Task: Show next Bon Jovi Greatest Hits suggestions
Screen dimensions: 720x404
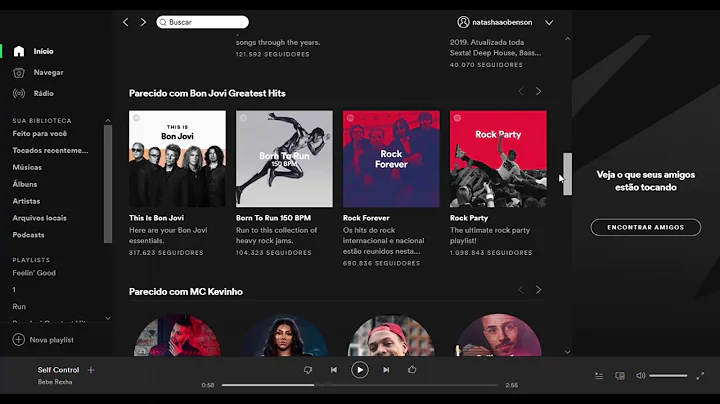Action: 538,91
